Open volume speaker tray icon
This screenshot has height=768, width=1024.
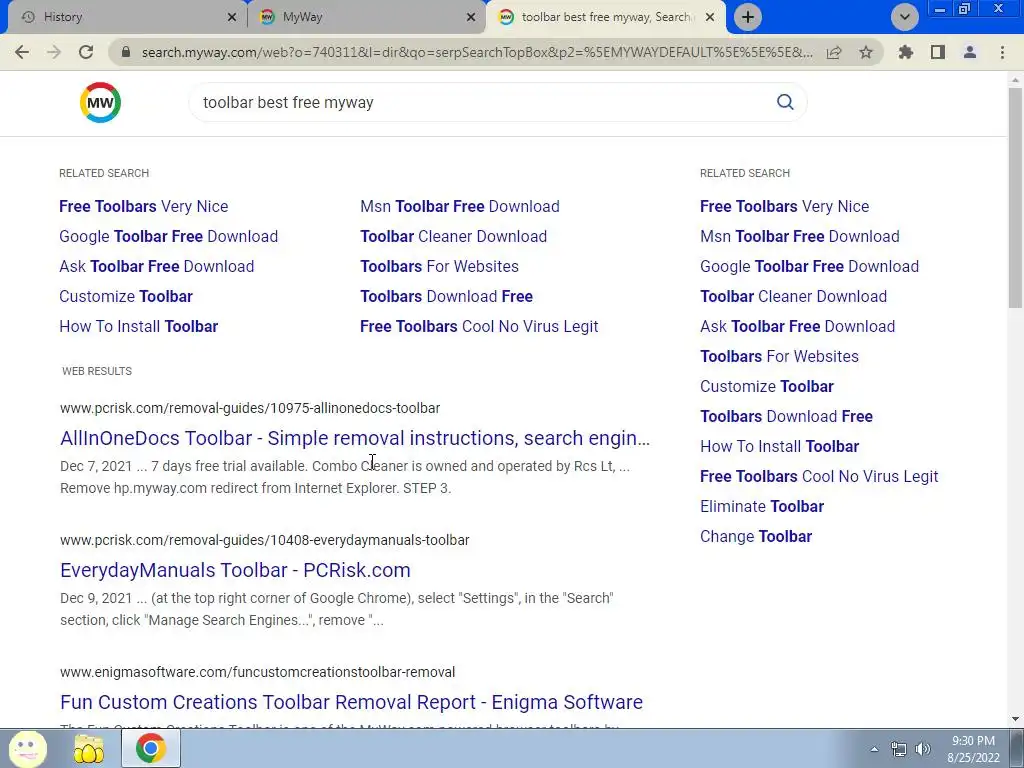click(x=923, y=749)
